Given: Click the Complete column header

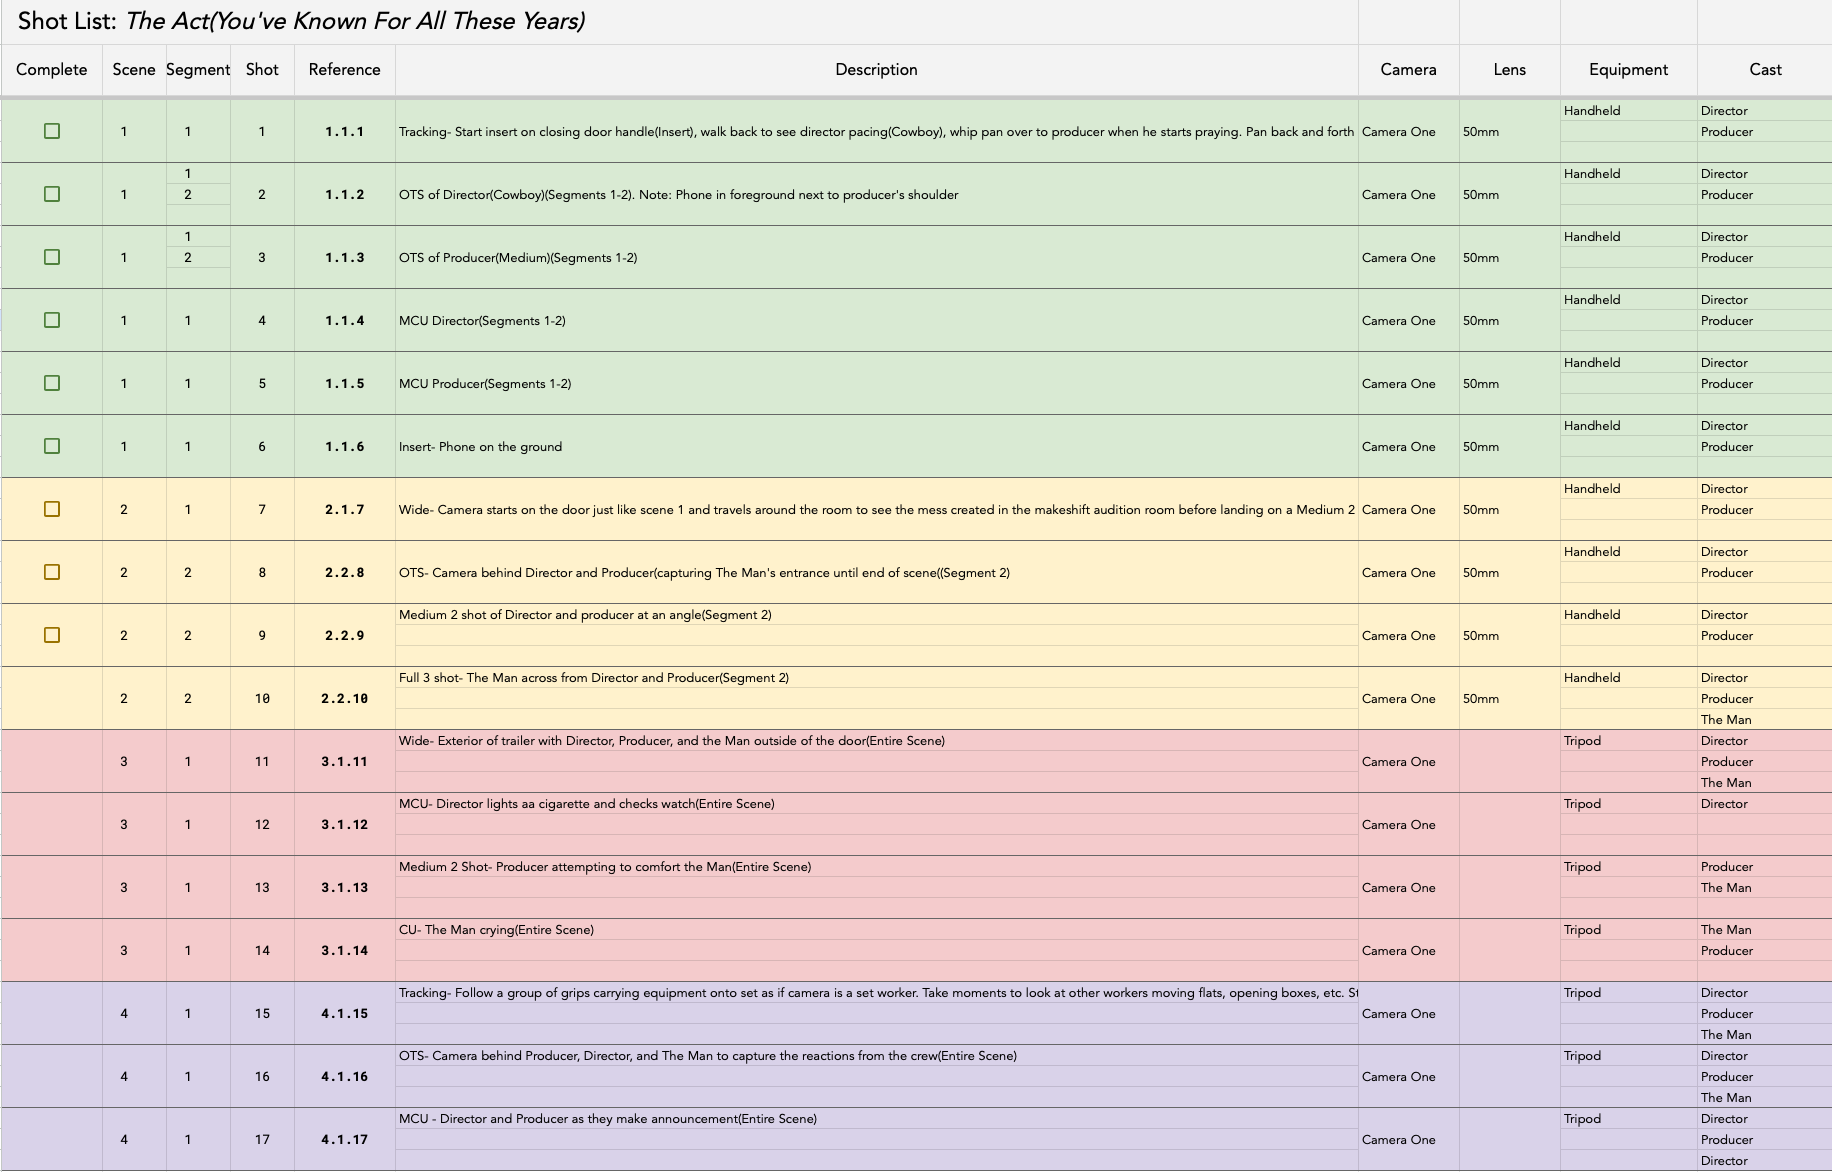Looking at the screenshot, I should [x=52, y=69].
